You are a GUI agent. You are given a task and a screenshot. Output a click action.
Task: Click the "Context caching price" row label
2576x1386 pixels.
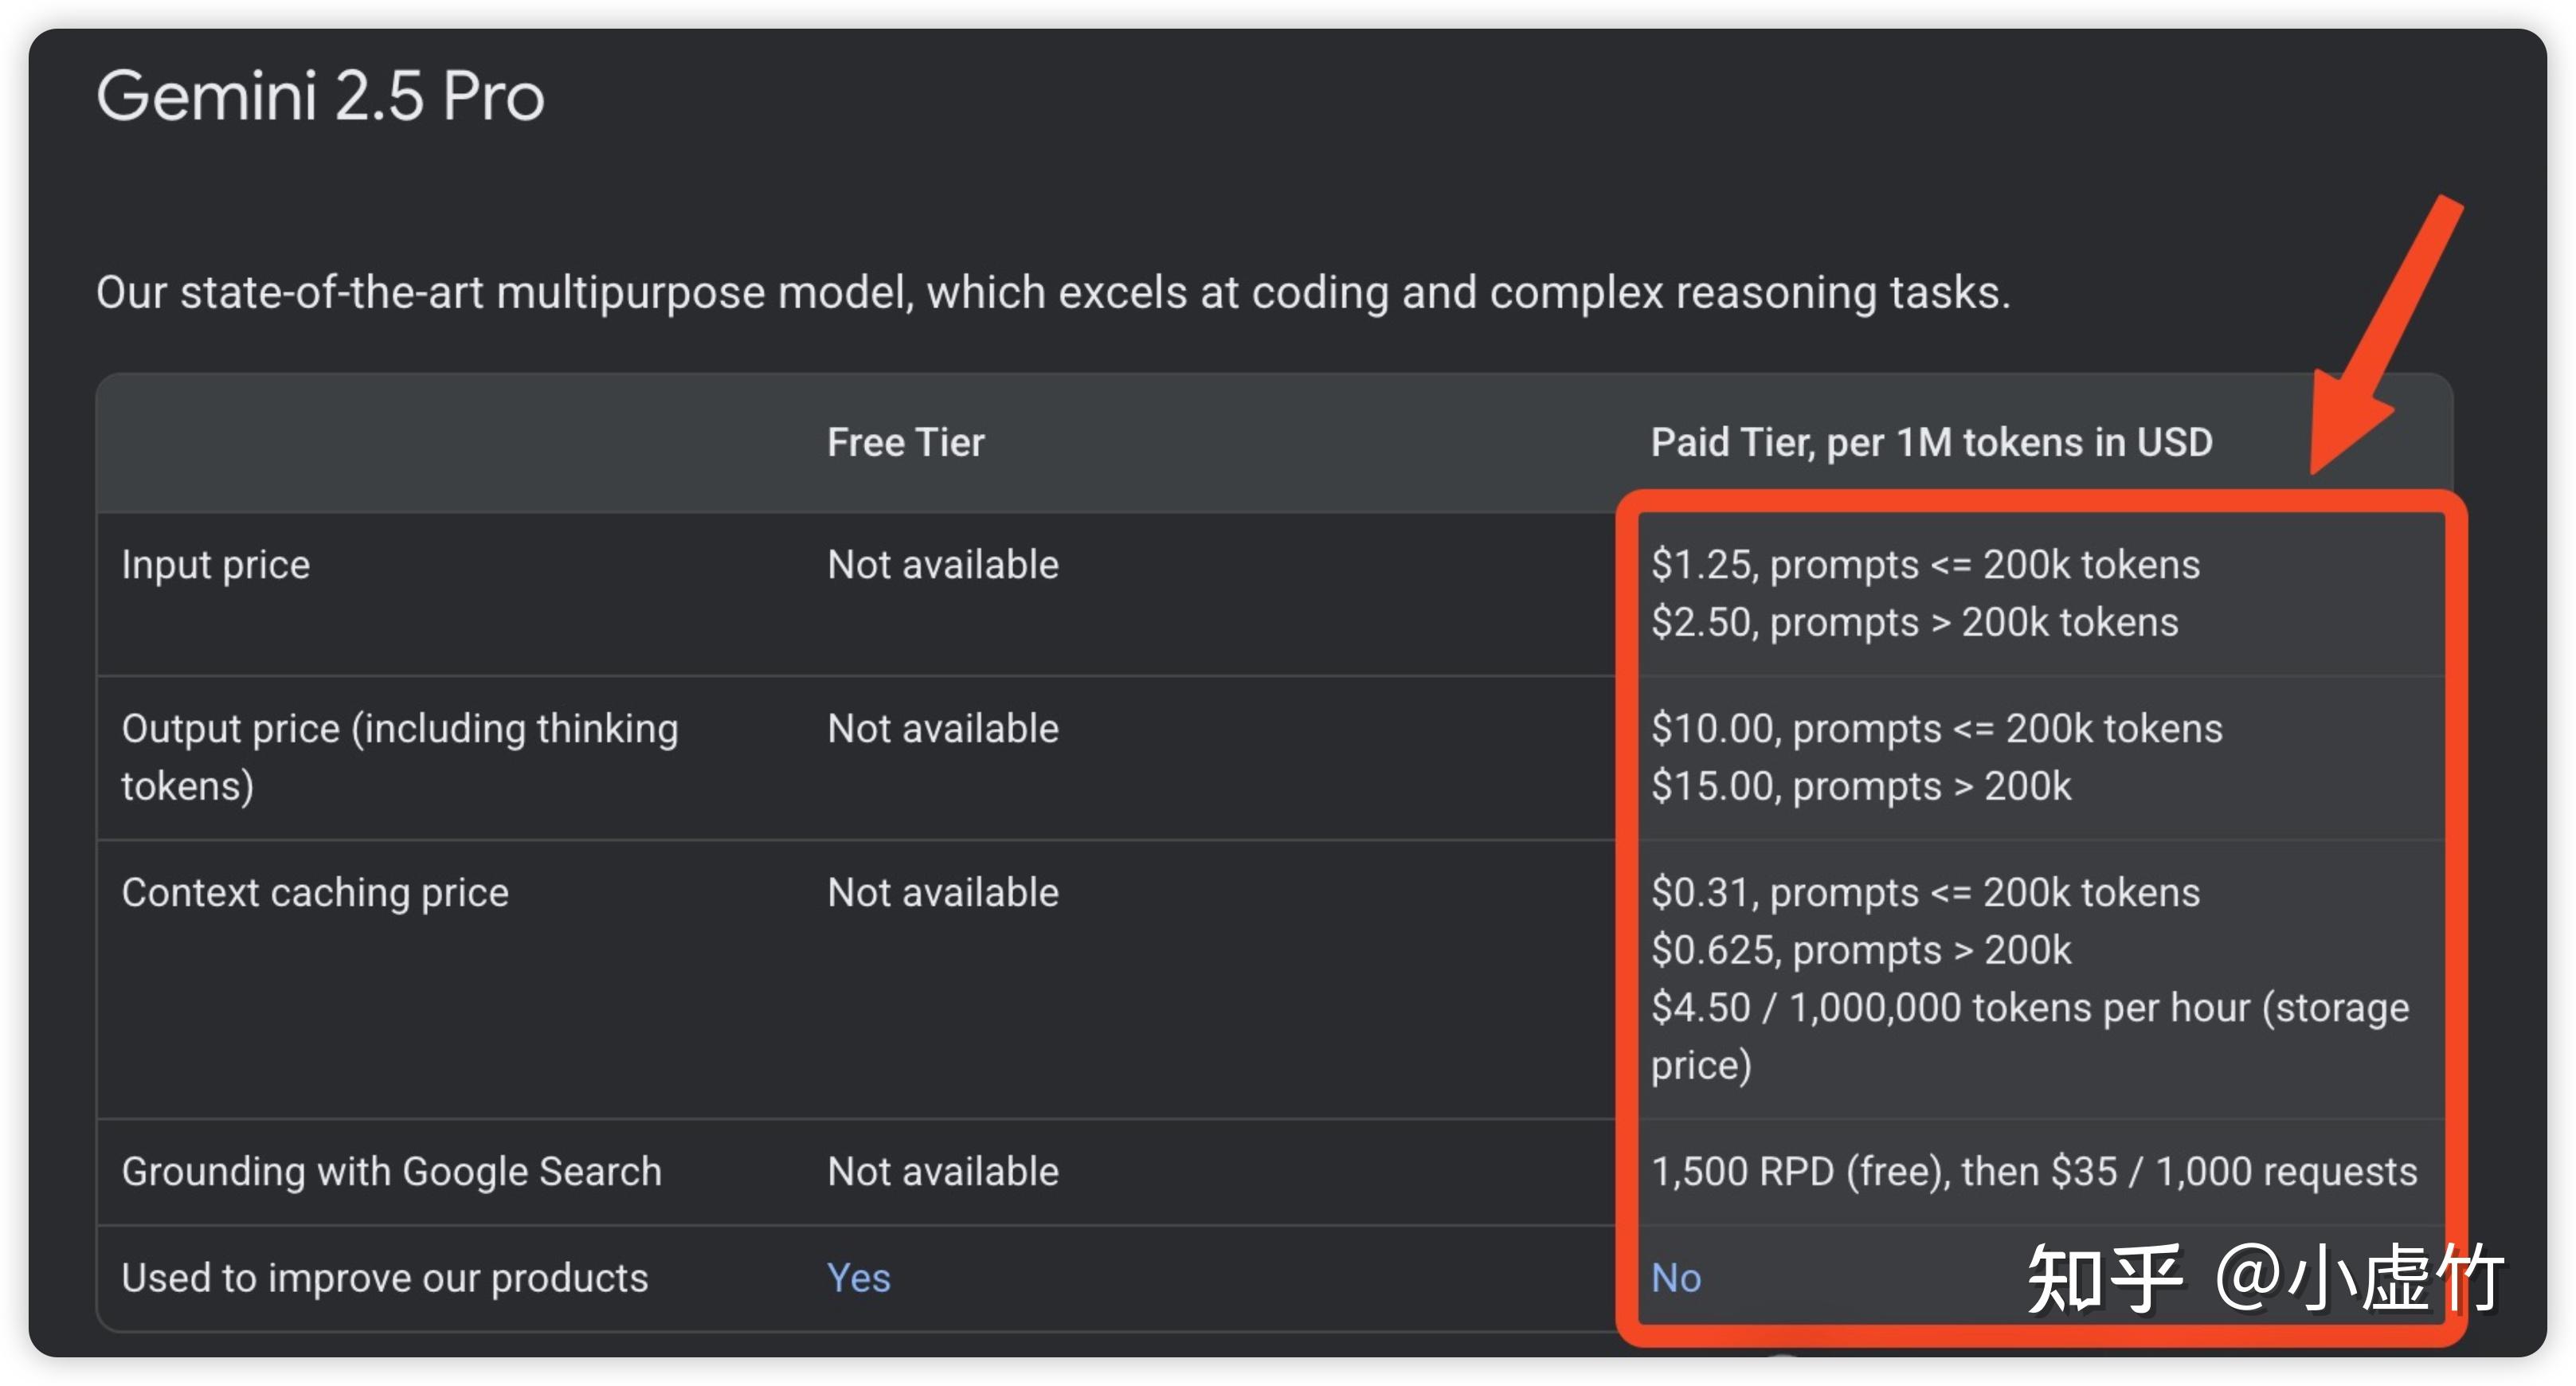pyautogui.click(x=315, y=892)
